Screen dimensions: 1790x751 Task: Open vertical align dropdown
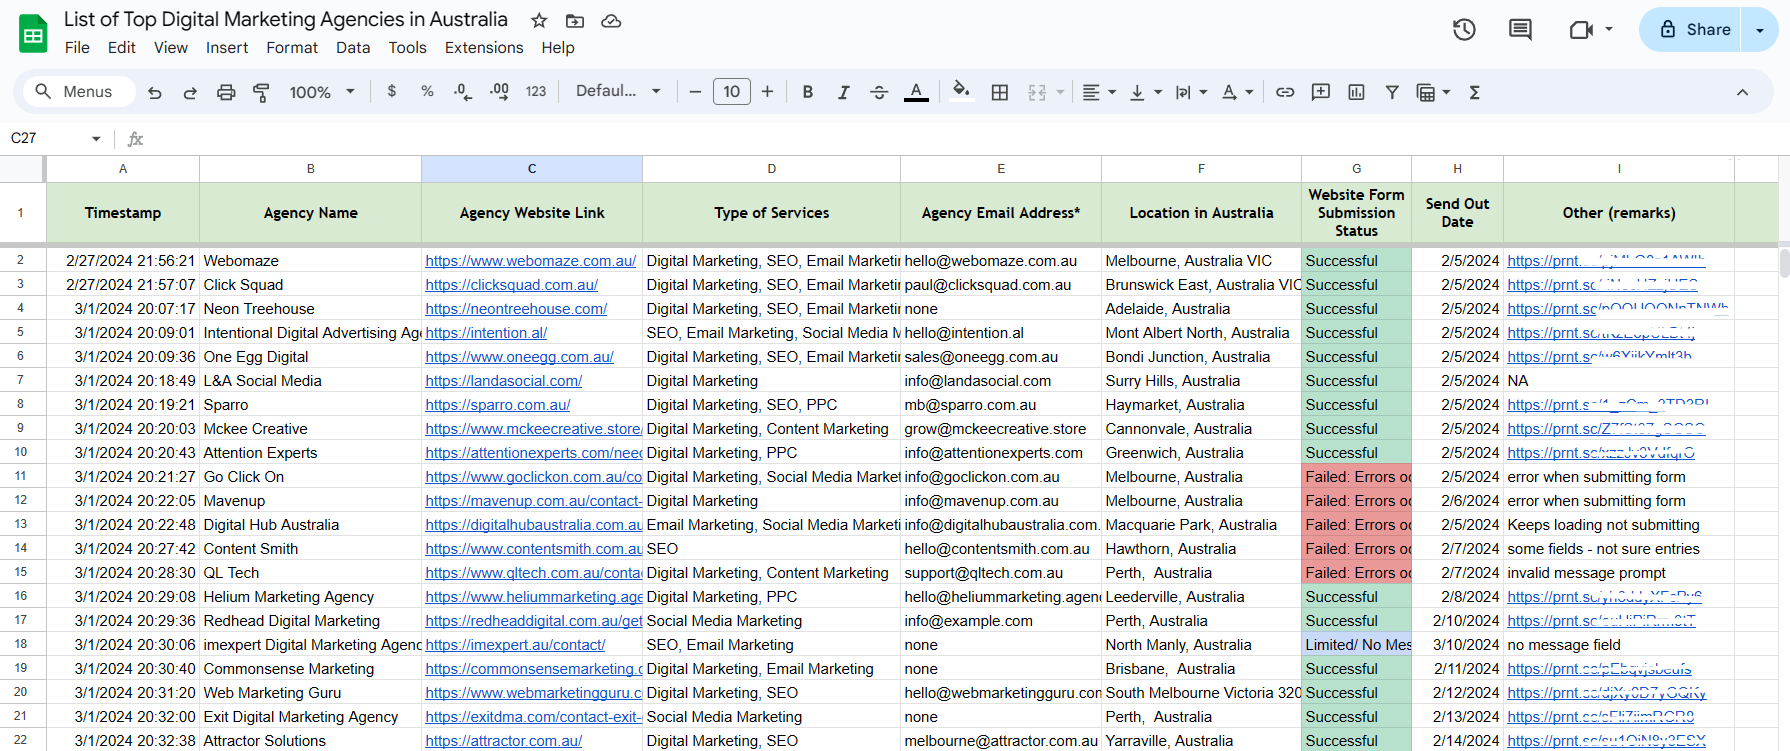coord(1145,92)
